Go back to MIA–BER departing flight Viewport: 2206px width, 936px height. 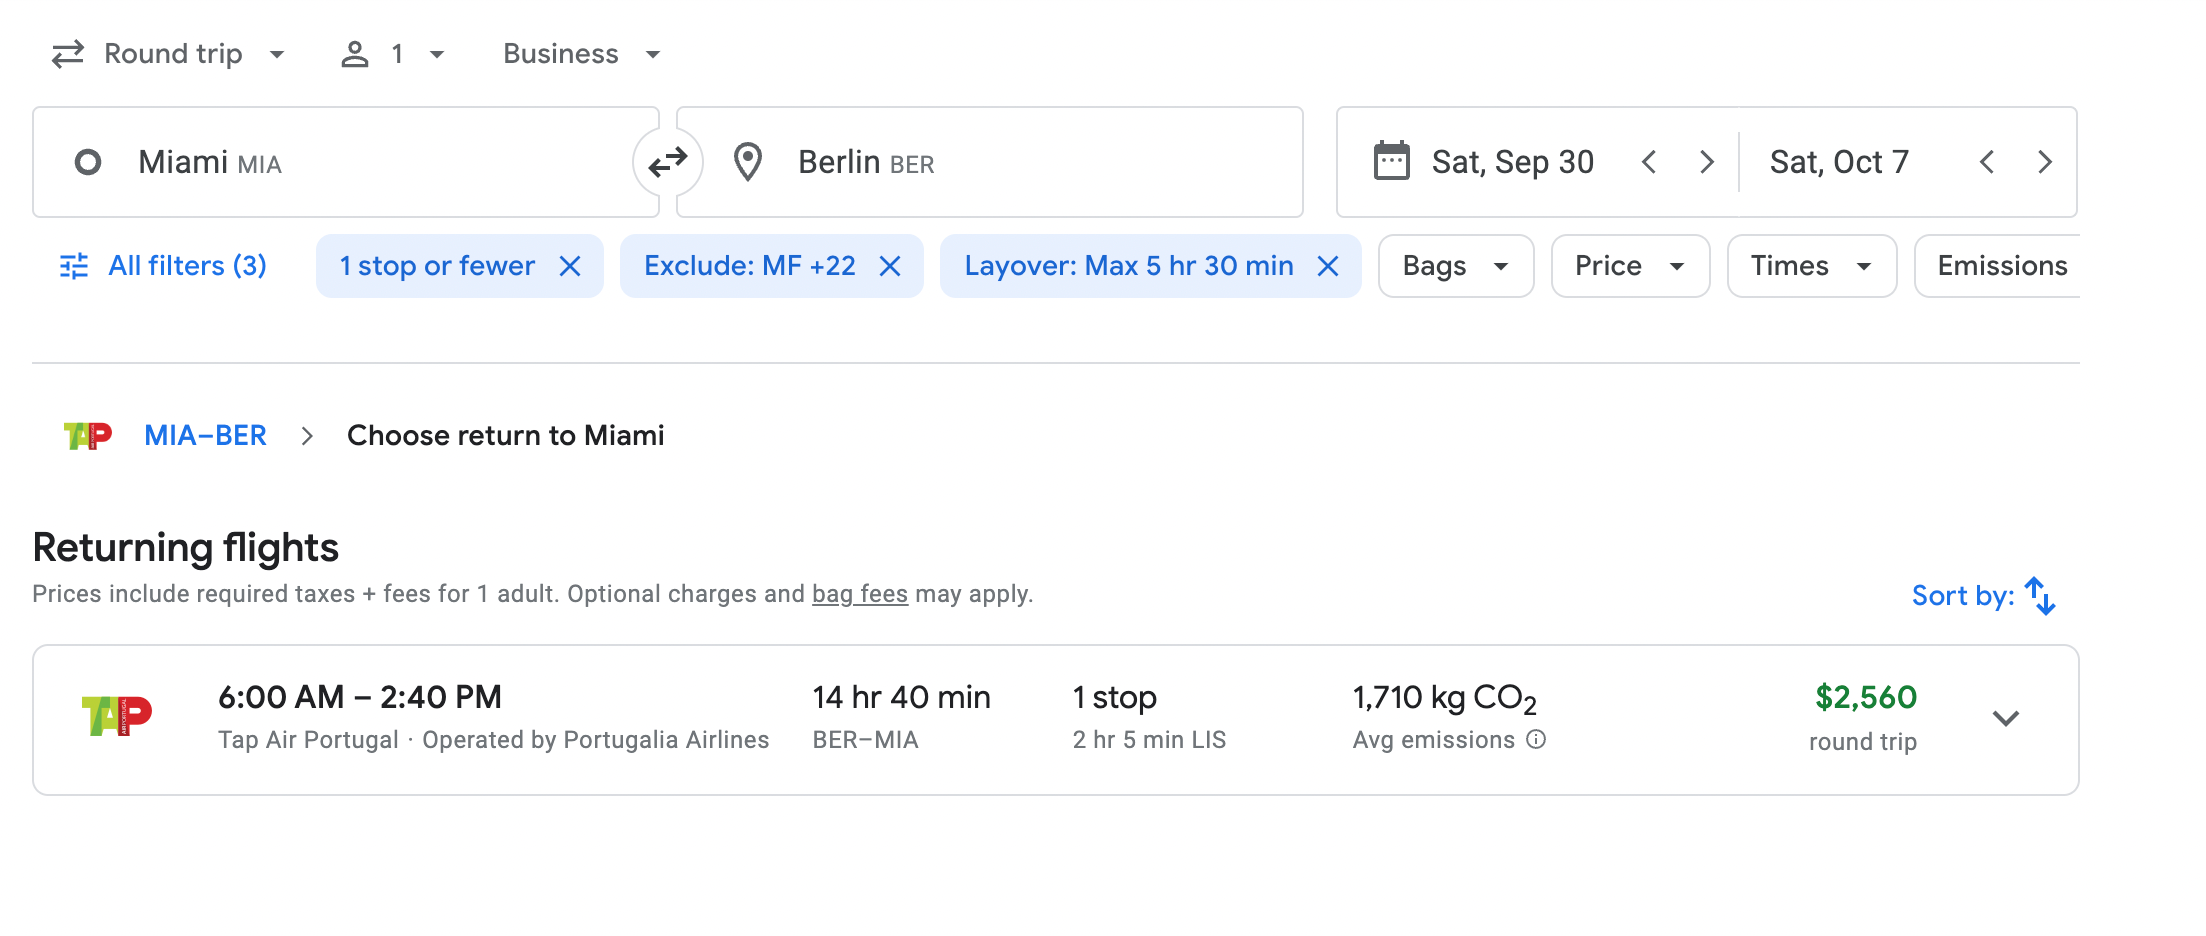pyautogui.click(x=205, y=436)
